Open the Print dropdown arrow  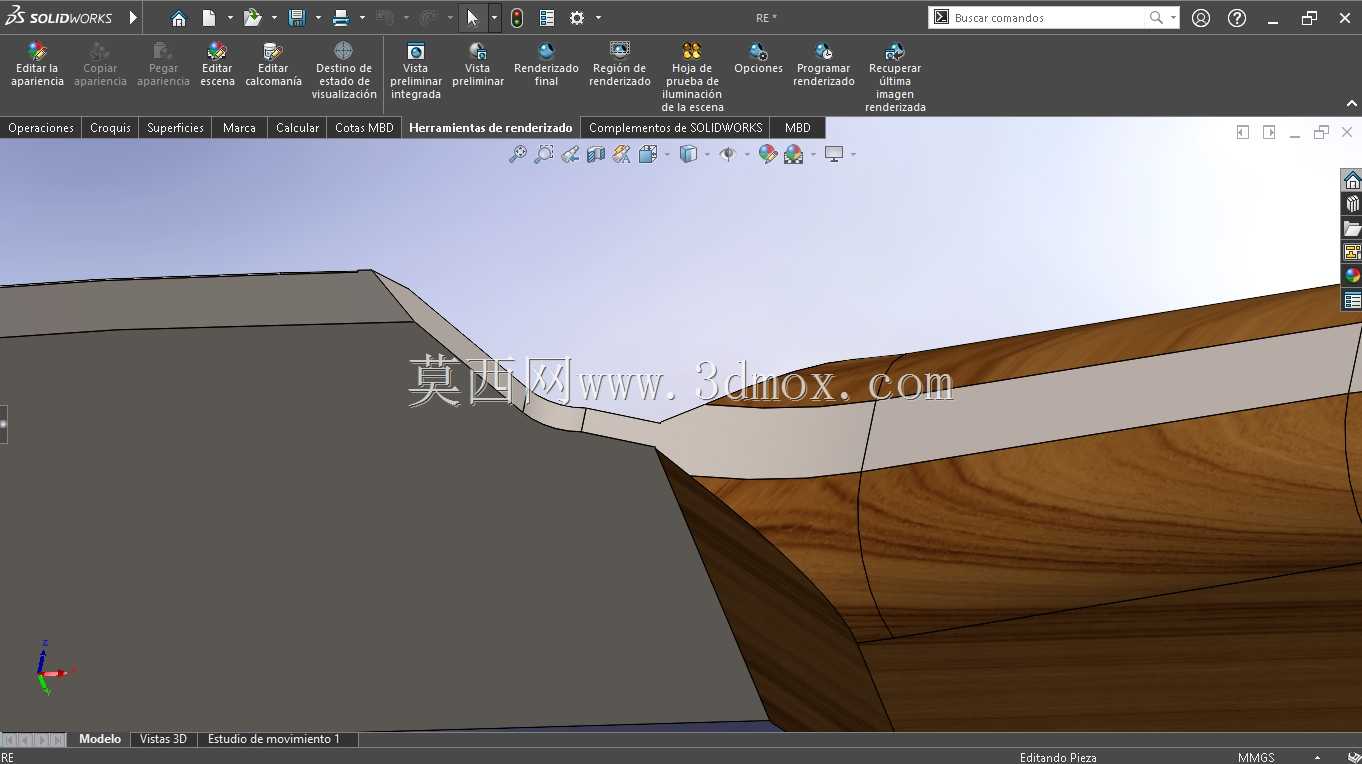click(362, 18)
